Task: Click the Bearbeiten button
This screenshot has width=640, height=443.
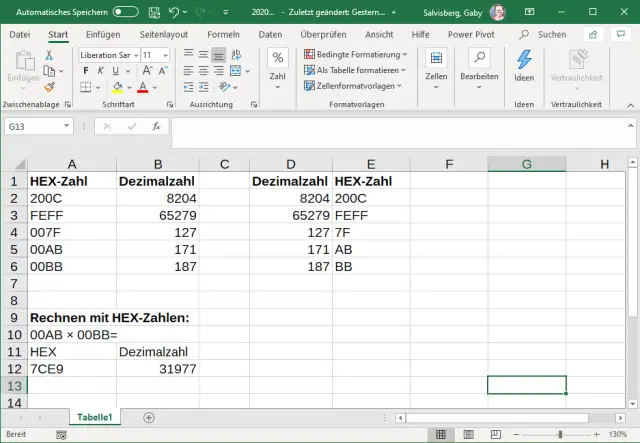Action: click(479, 66)
